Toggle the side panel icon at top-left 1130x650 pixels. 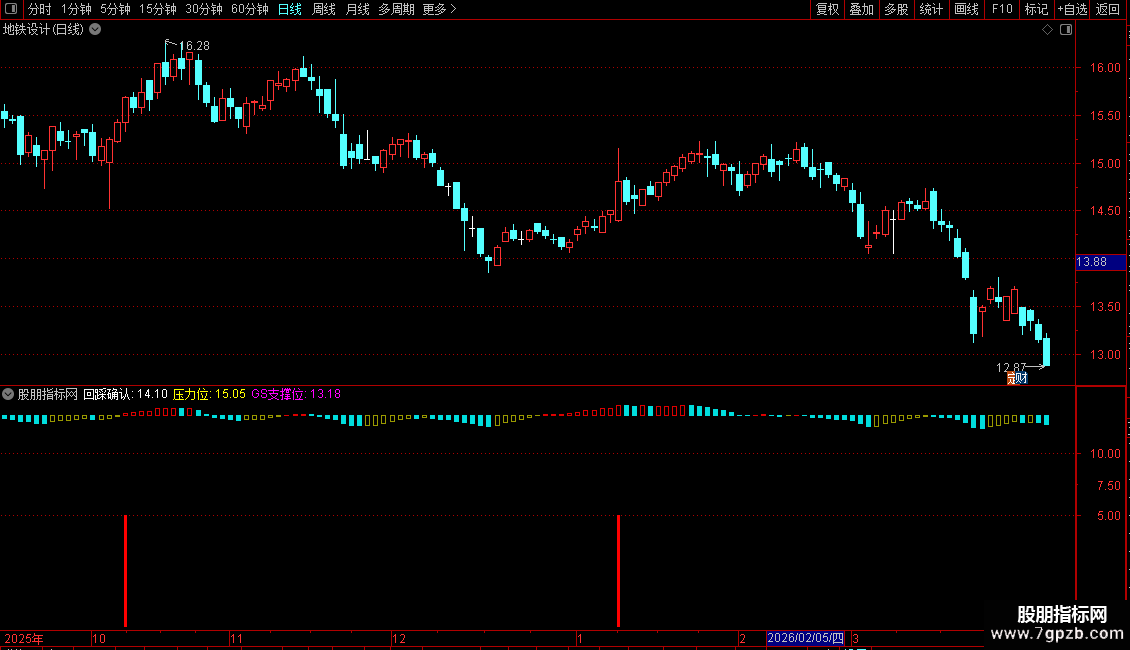[11, 9]
